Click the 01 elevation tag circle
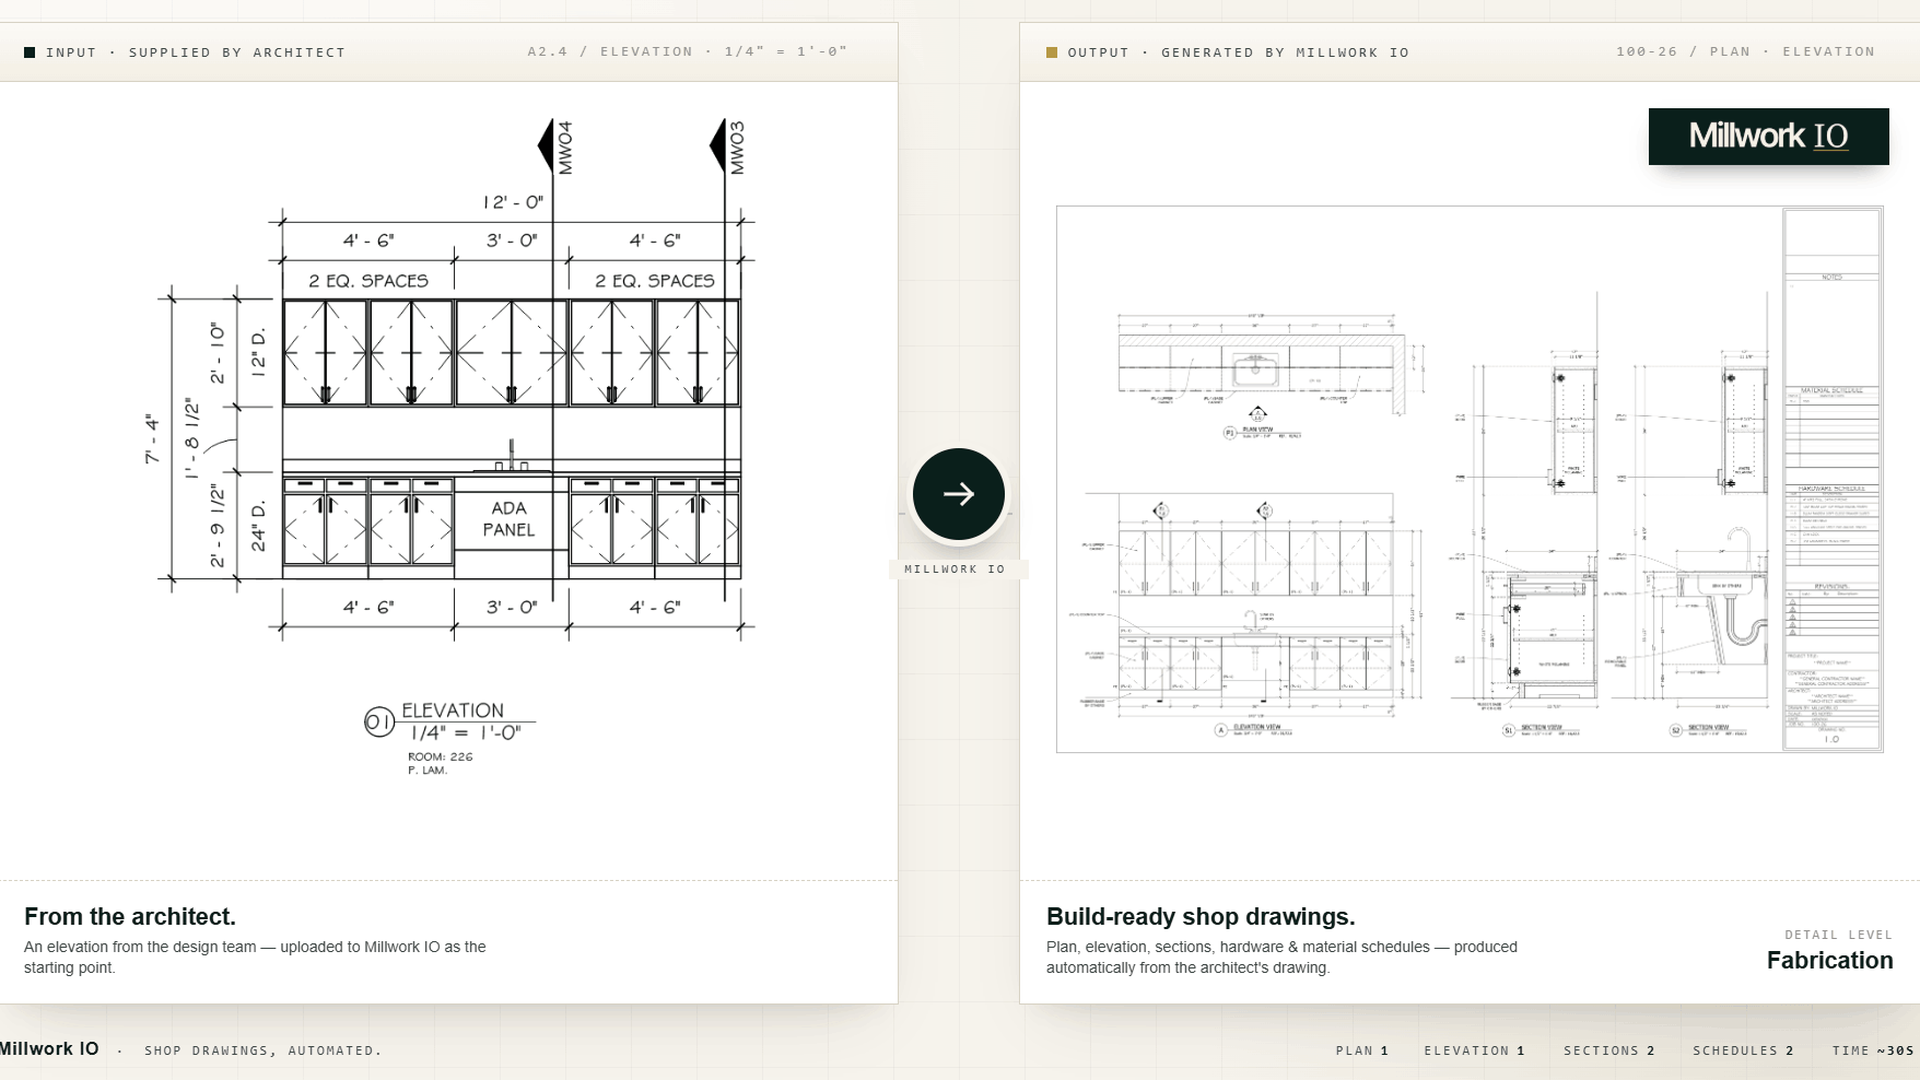Screen dimensions: 1920x1080 (x=379, y=721)
